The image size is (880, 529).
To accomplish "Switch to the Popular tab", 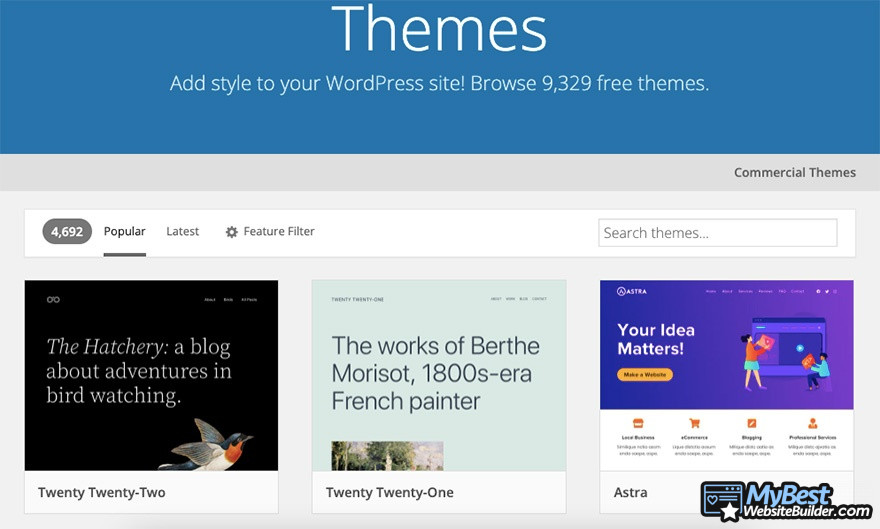I will (125, 231).
